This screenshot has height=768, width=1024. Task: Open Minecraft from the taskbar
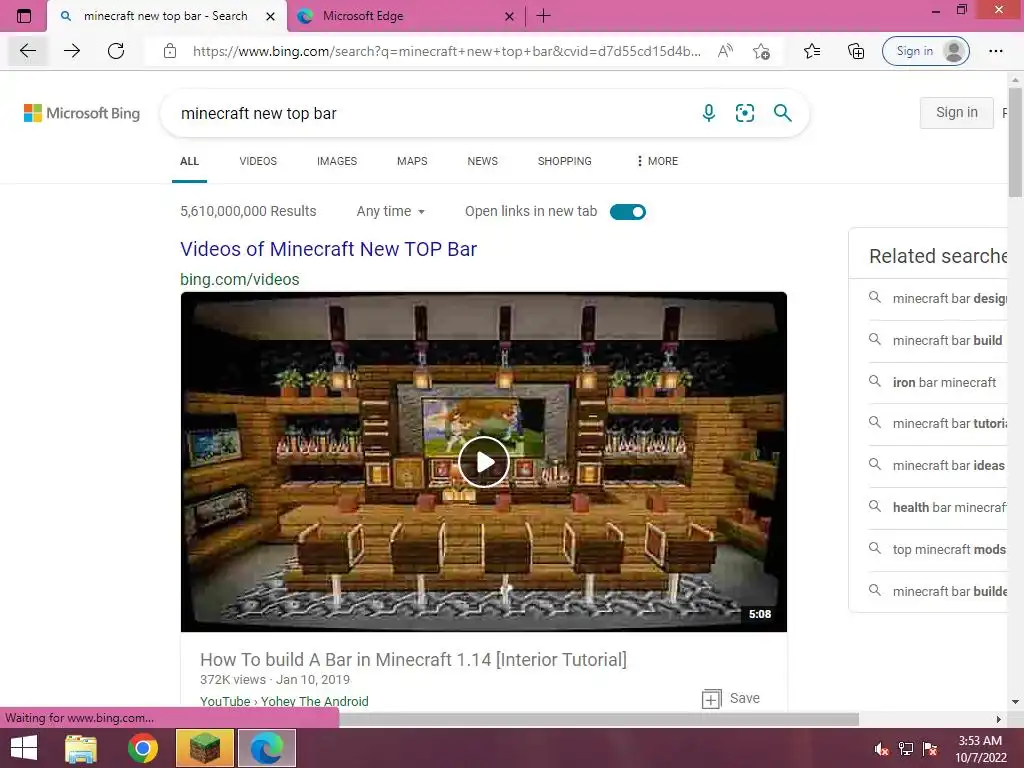205,748
